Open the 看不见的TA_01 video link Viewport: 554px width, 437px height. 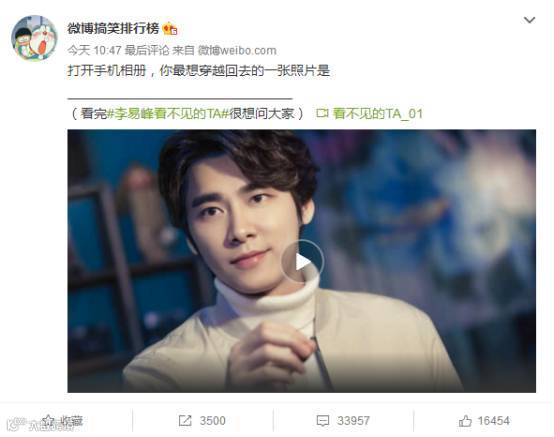[377, 114]
